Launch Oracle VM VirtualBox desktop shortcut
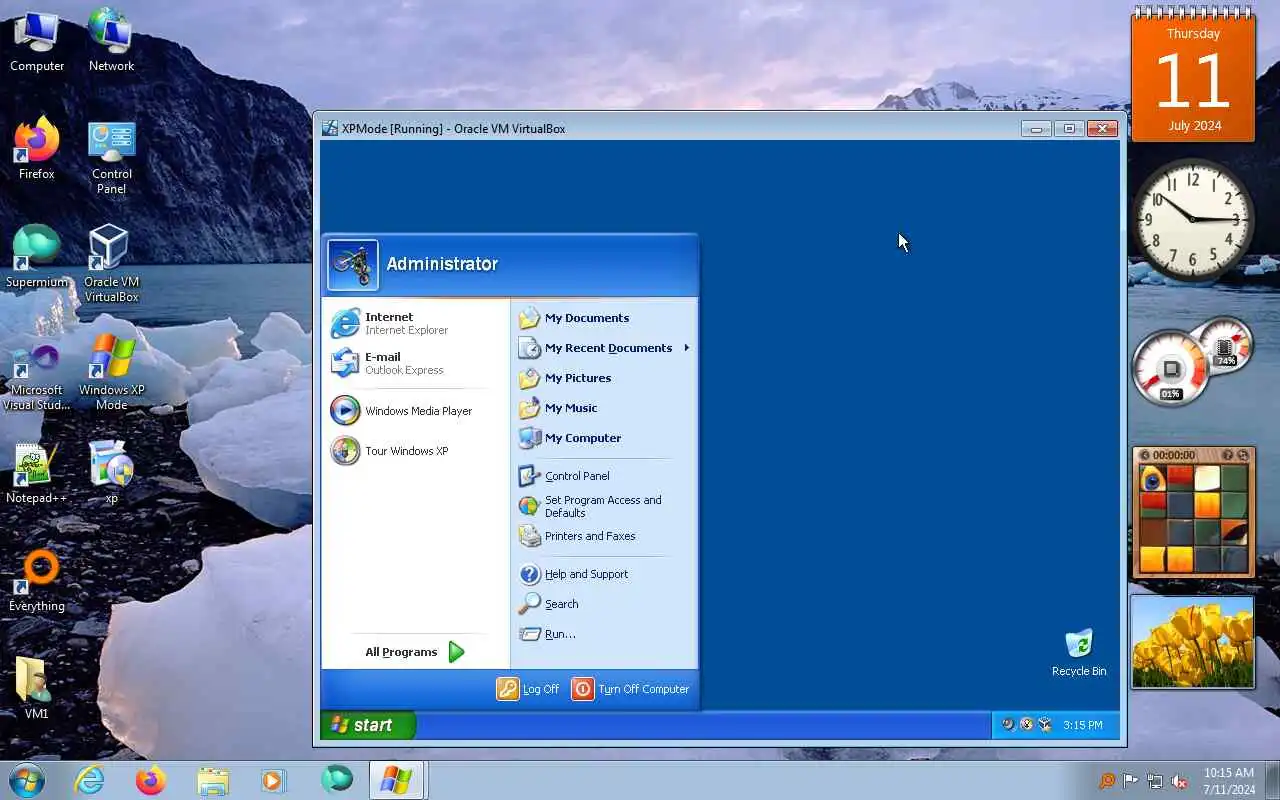 click(x=111, y=263)
